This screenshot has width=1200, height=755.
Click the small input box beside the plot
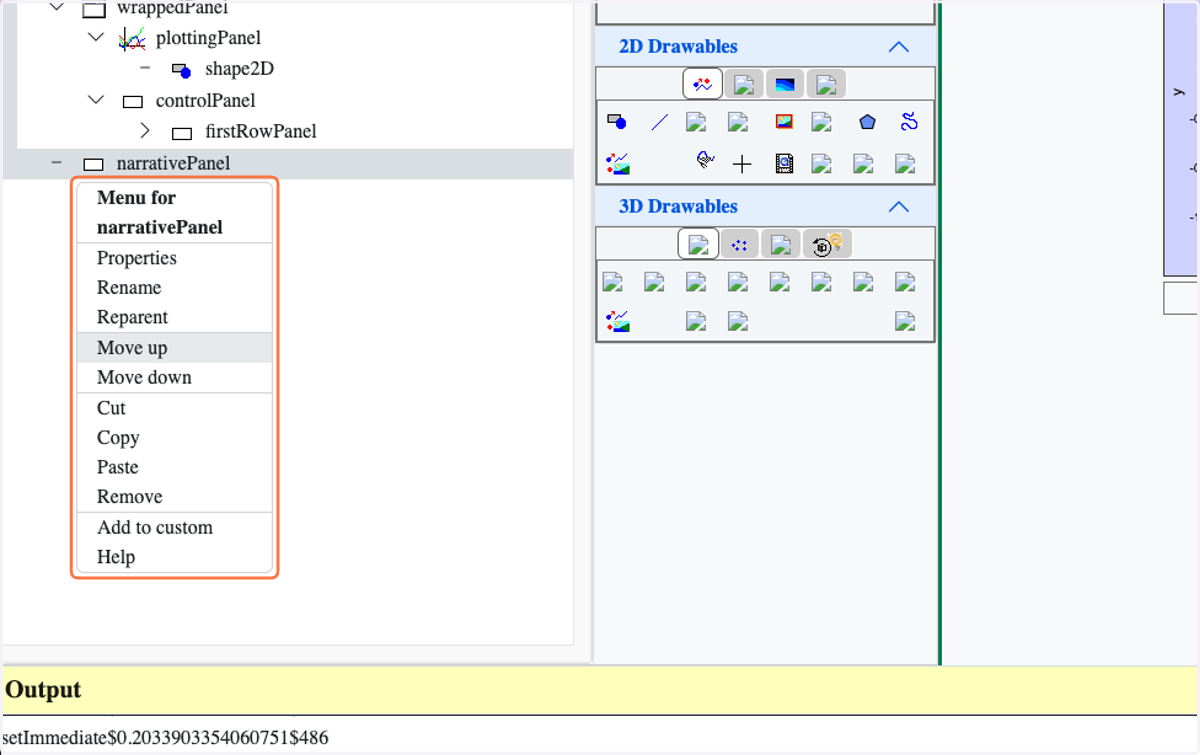pos(1182,298)
